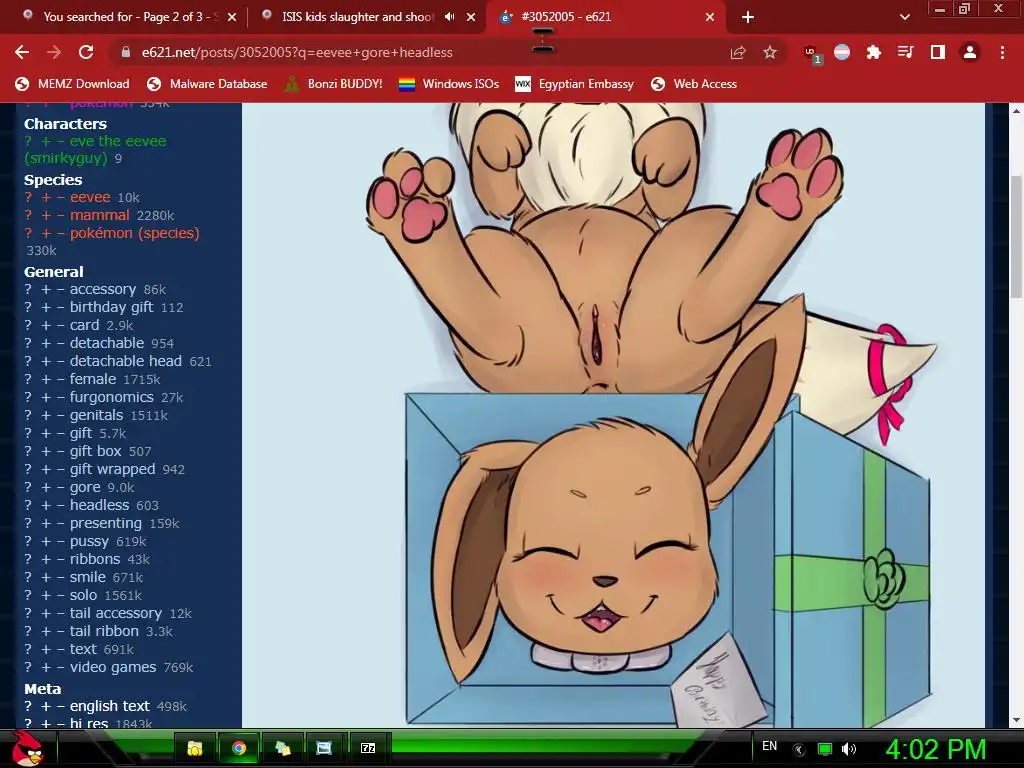Bookmark this page with the star icon

point(770,52)
